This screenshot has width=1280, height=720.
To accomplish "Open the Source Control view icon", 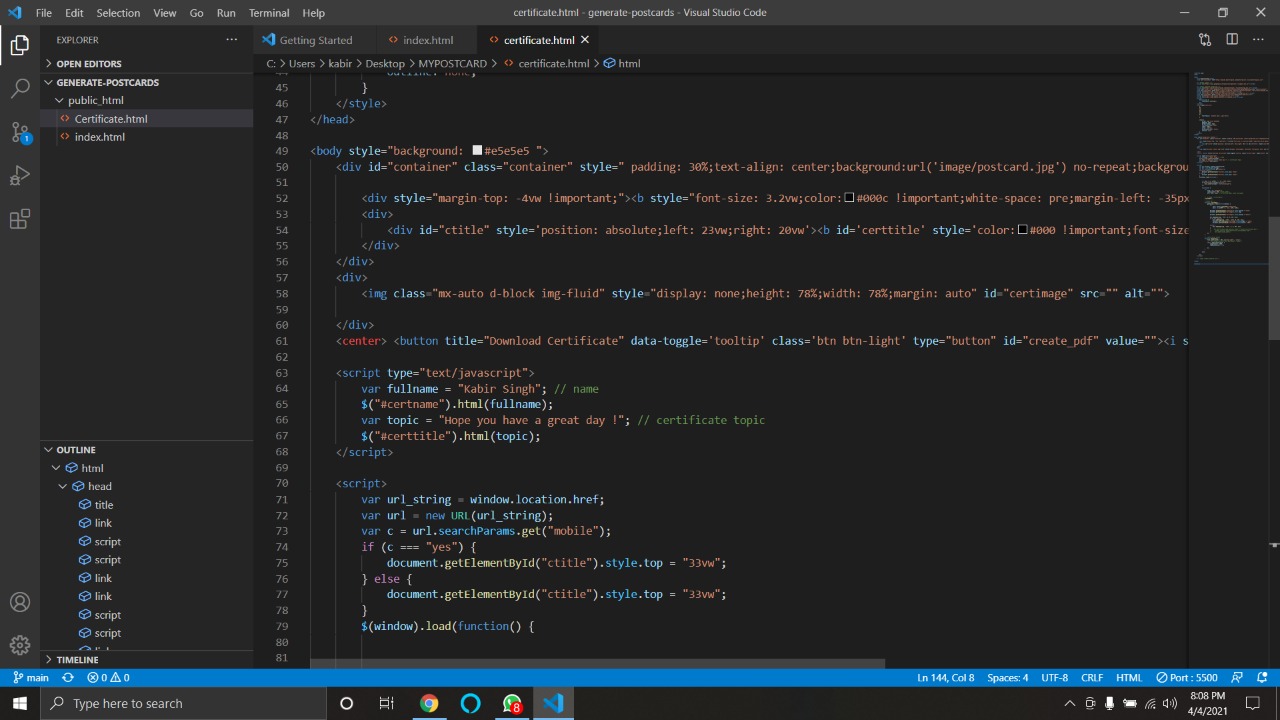I will (x=20, y=133).
